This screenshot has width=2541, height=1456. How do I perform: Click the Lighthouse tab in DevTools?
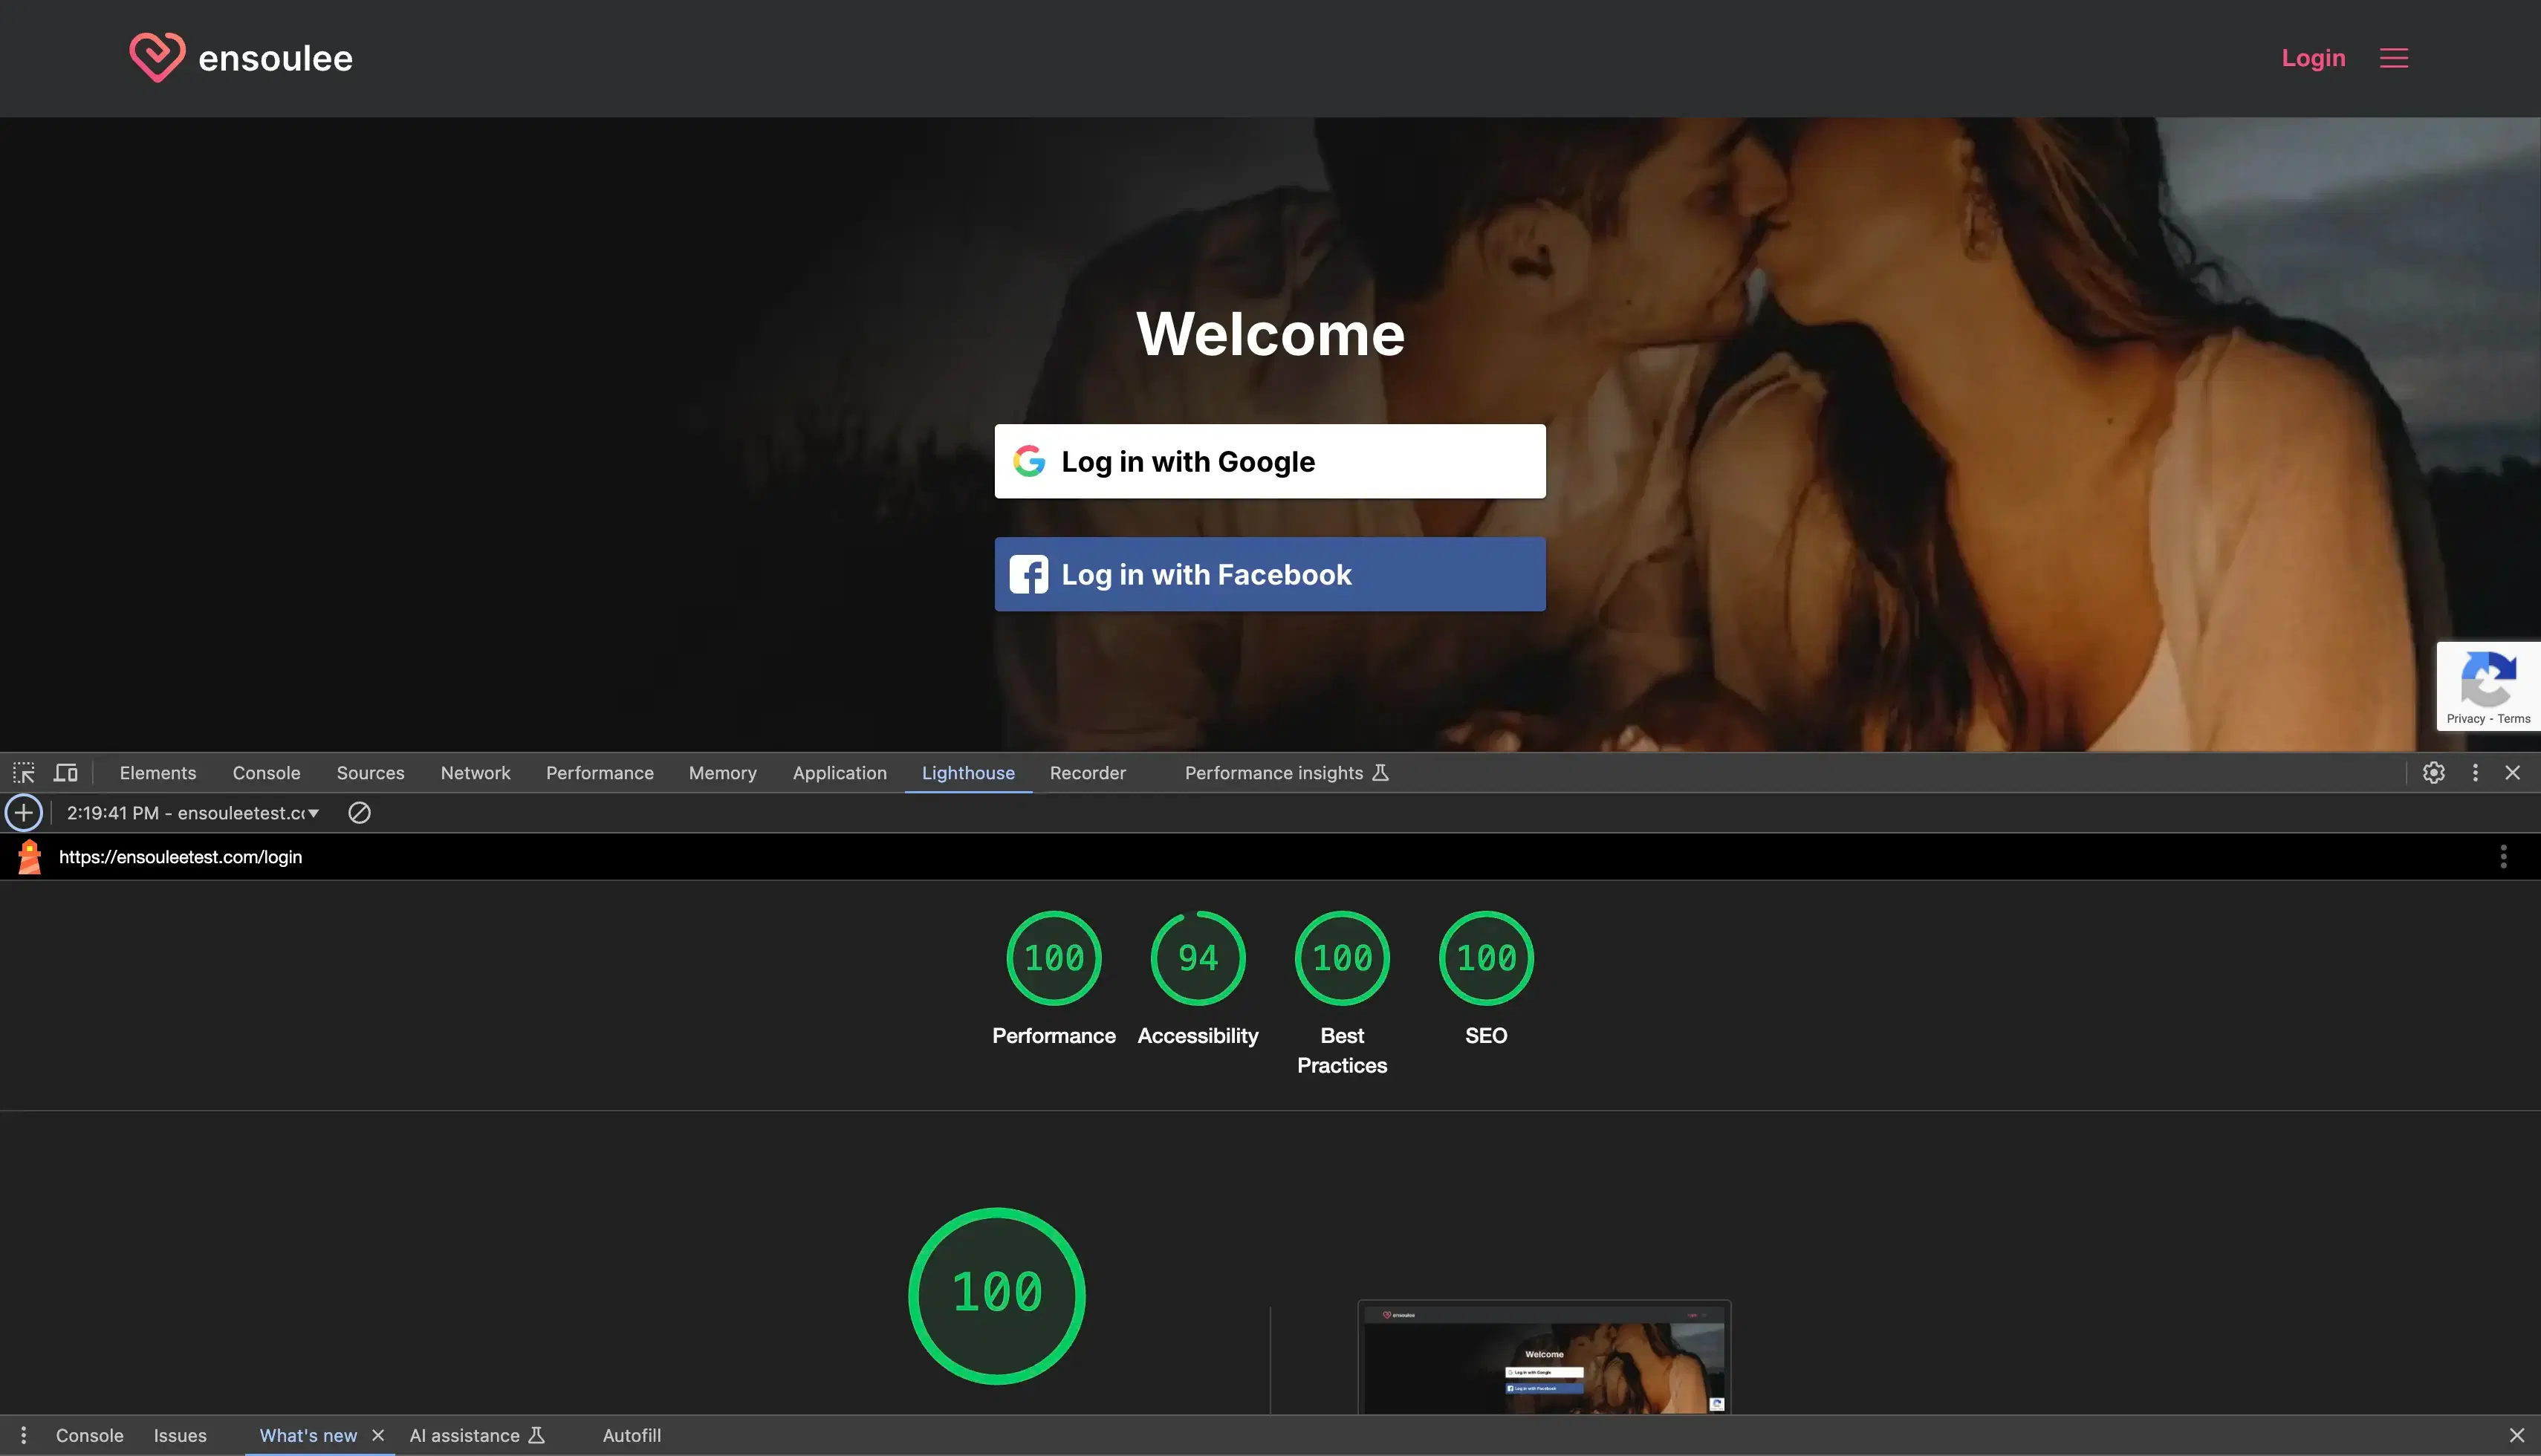(967, 773)
